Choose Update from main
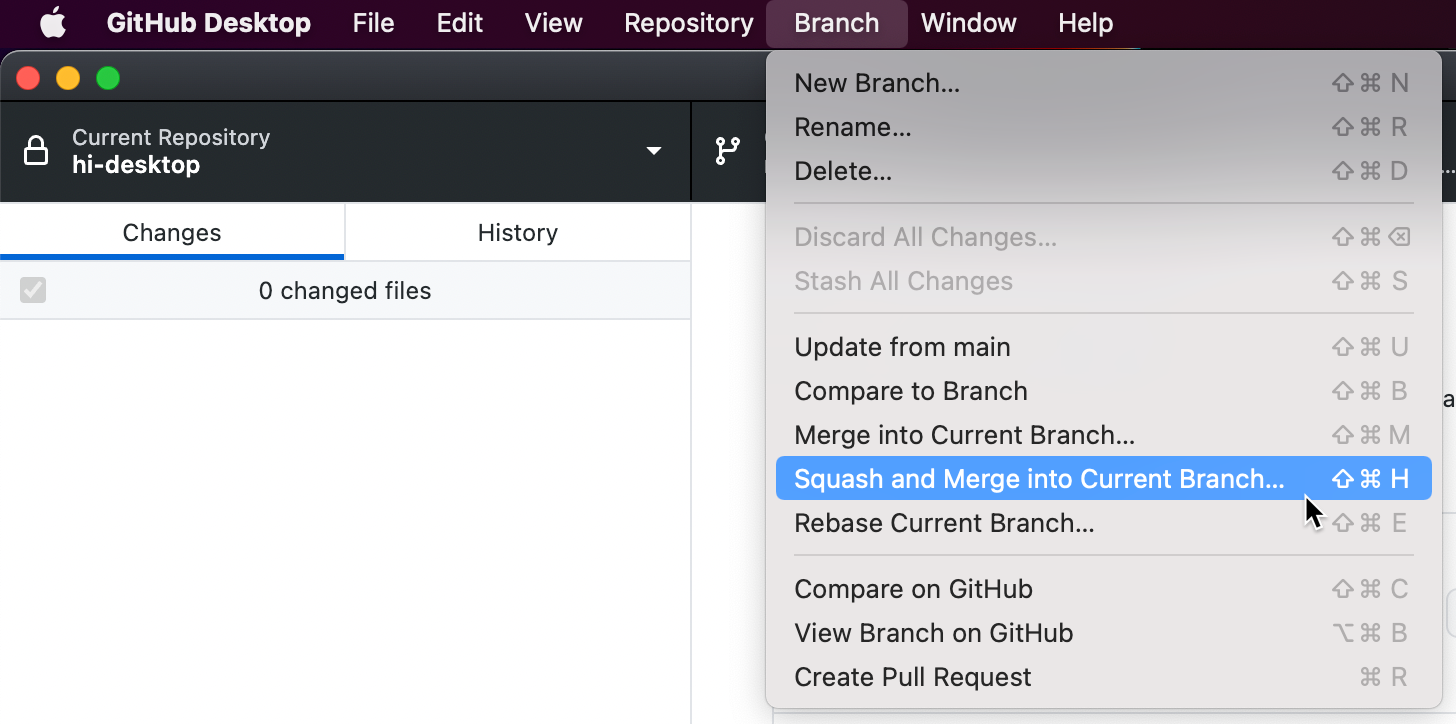This screenshot has height=724, width=1456. [901, 347]
